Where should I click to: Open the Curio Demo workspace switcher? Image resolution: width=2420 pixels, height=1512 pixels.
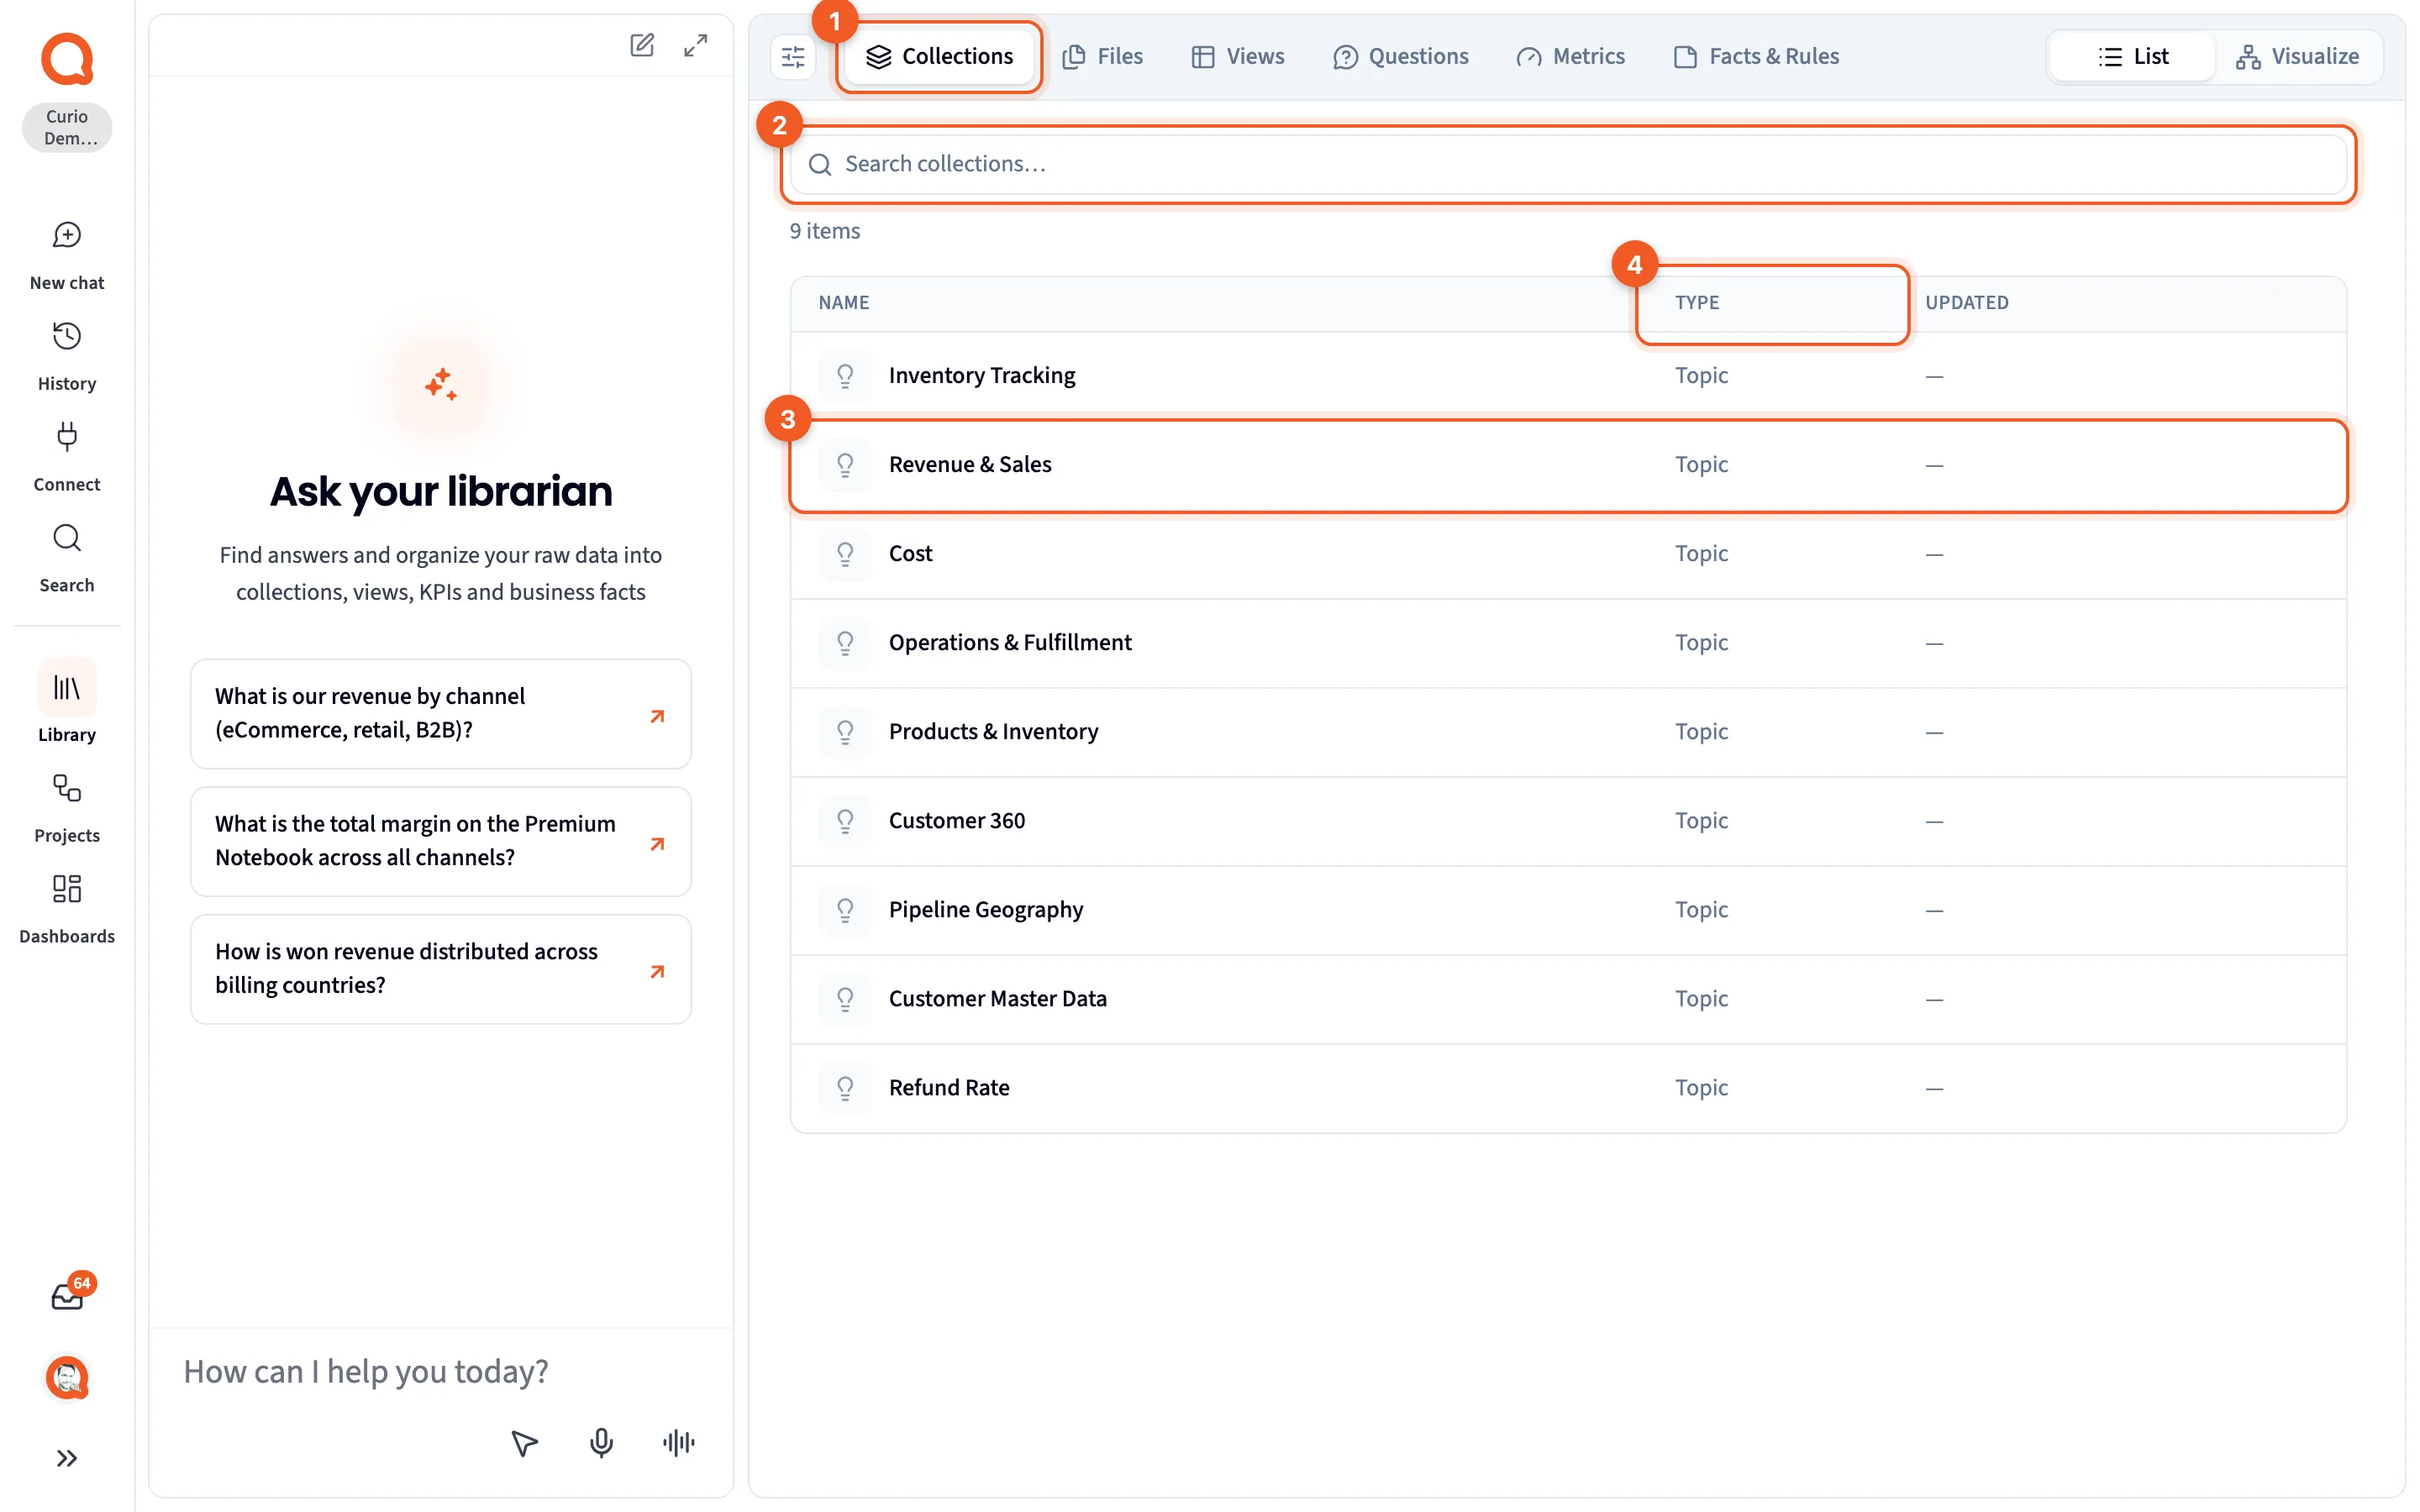coord(67,127)
